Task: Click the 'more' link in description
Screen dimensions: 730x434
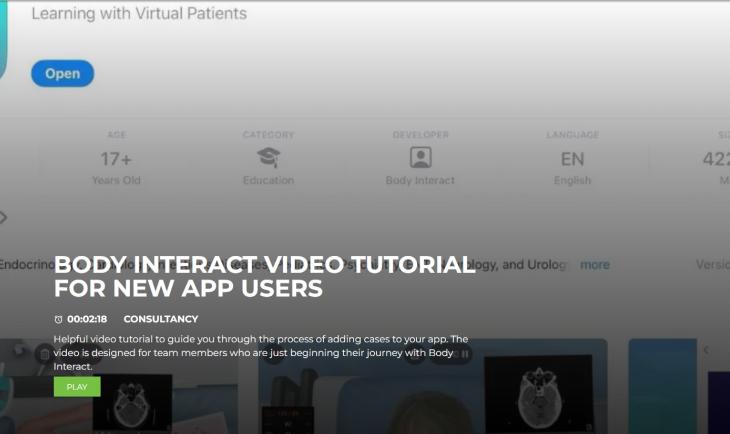Action: [x=595, y=265]
